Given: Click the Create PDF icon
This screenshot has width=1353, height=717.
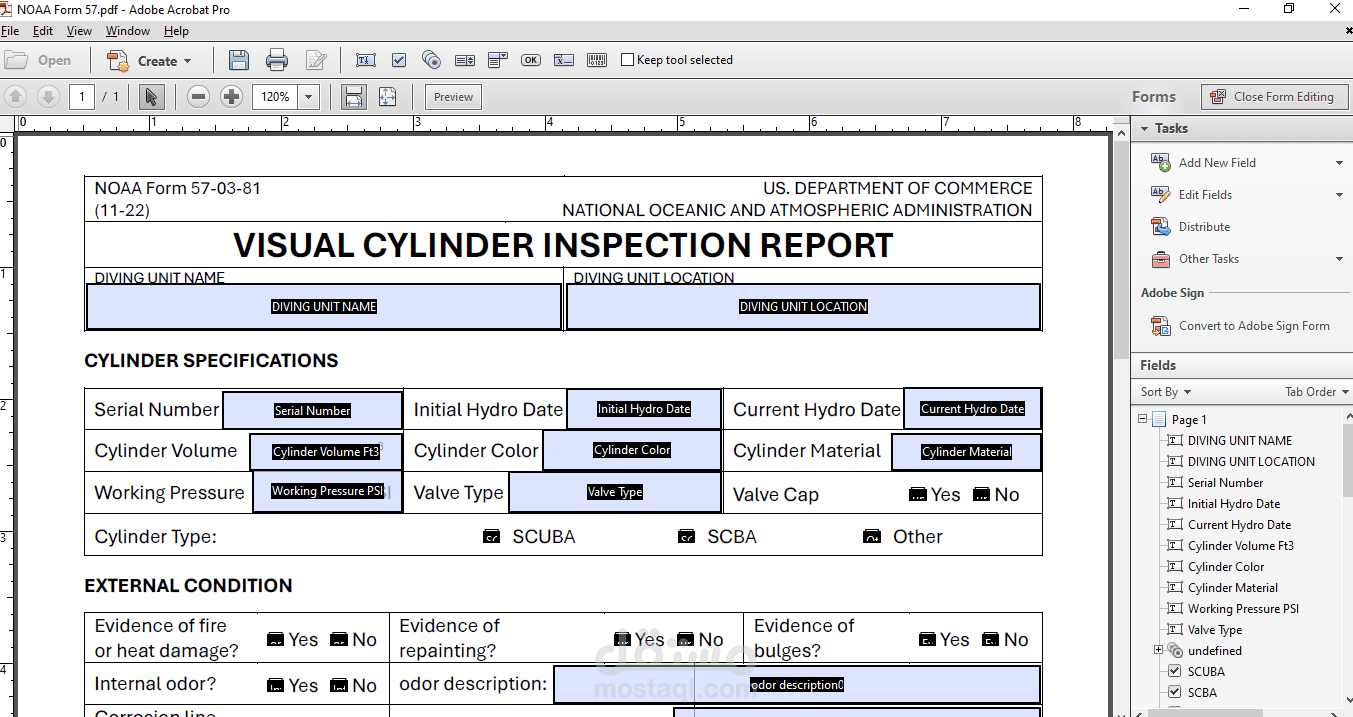Looking at the screenshot, I should [117, 61].
